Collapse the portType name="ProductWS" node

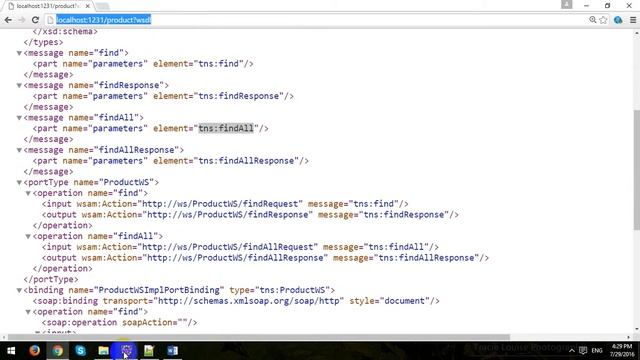19,182
